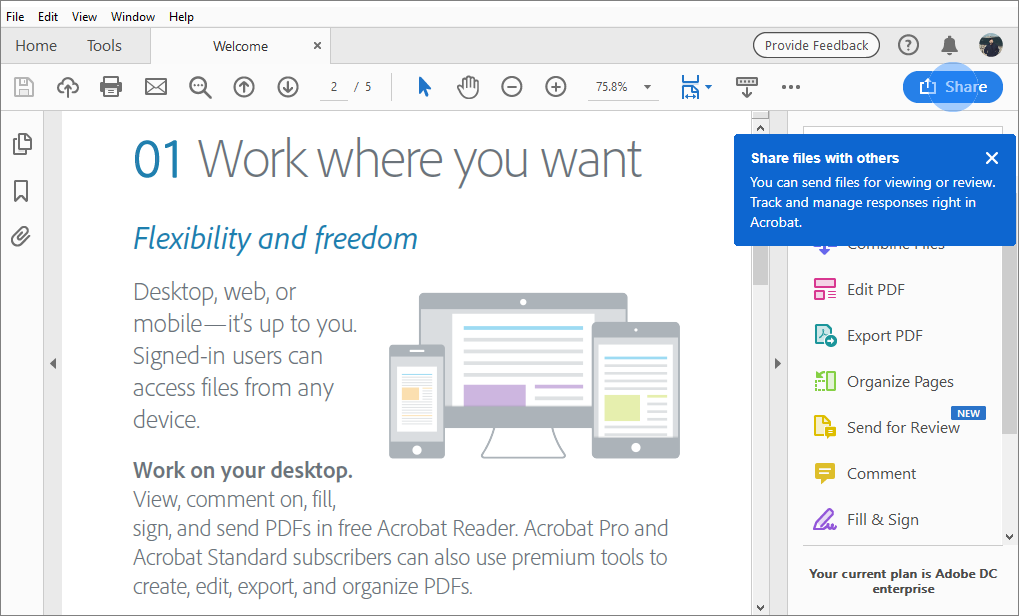
Task: Open the Page Thumbnails panel
Action: coord(22,144)
